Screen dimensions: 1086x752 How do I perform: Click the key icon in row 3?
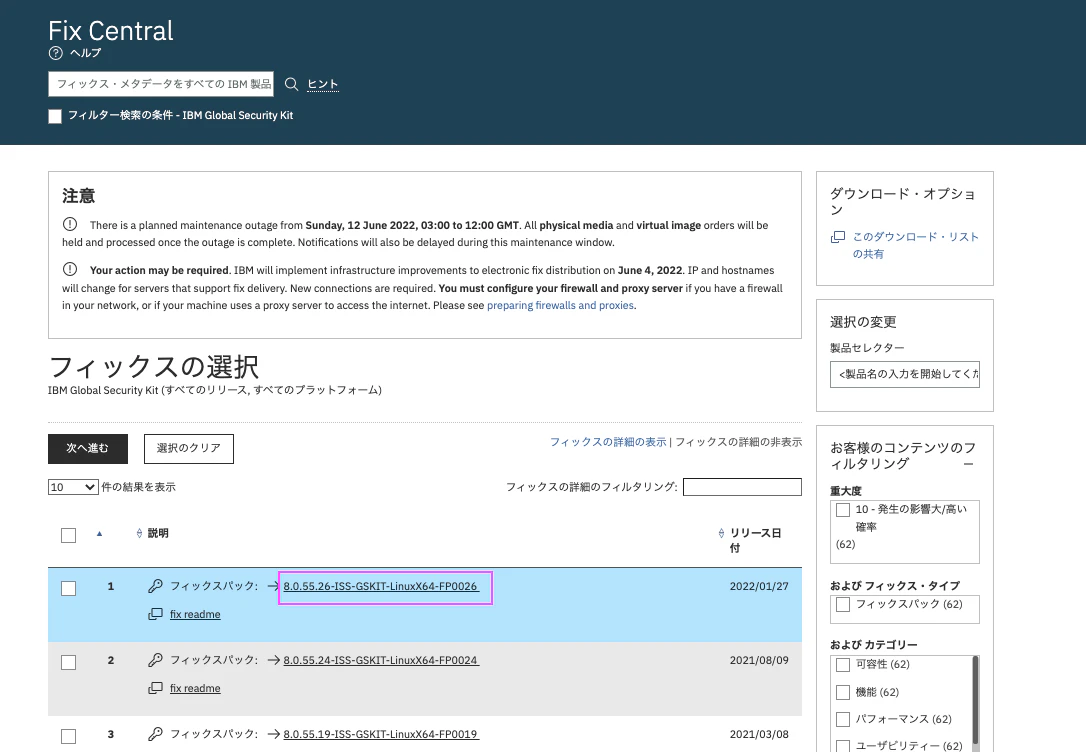[x=155, y=734]
